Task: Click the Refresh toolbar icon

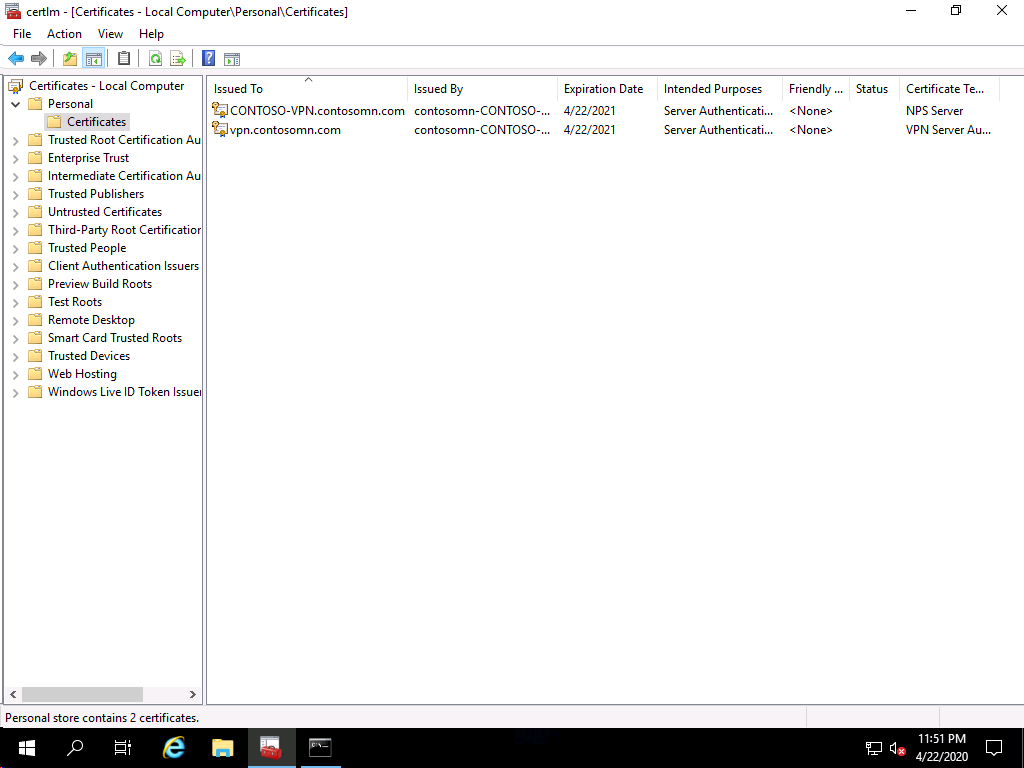Action: click(x=155, y=58)
